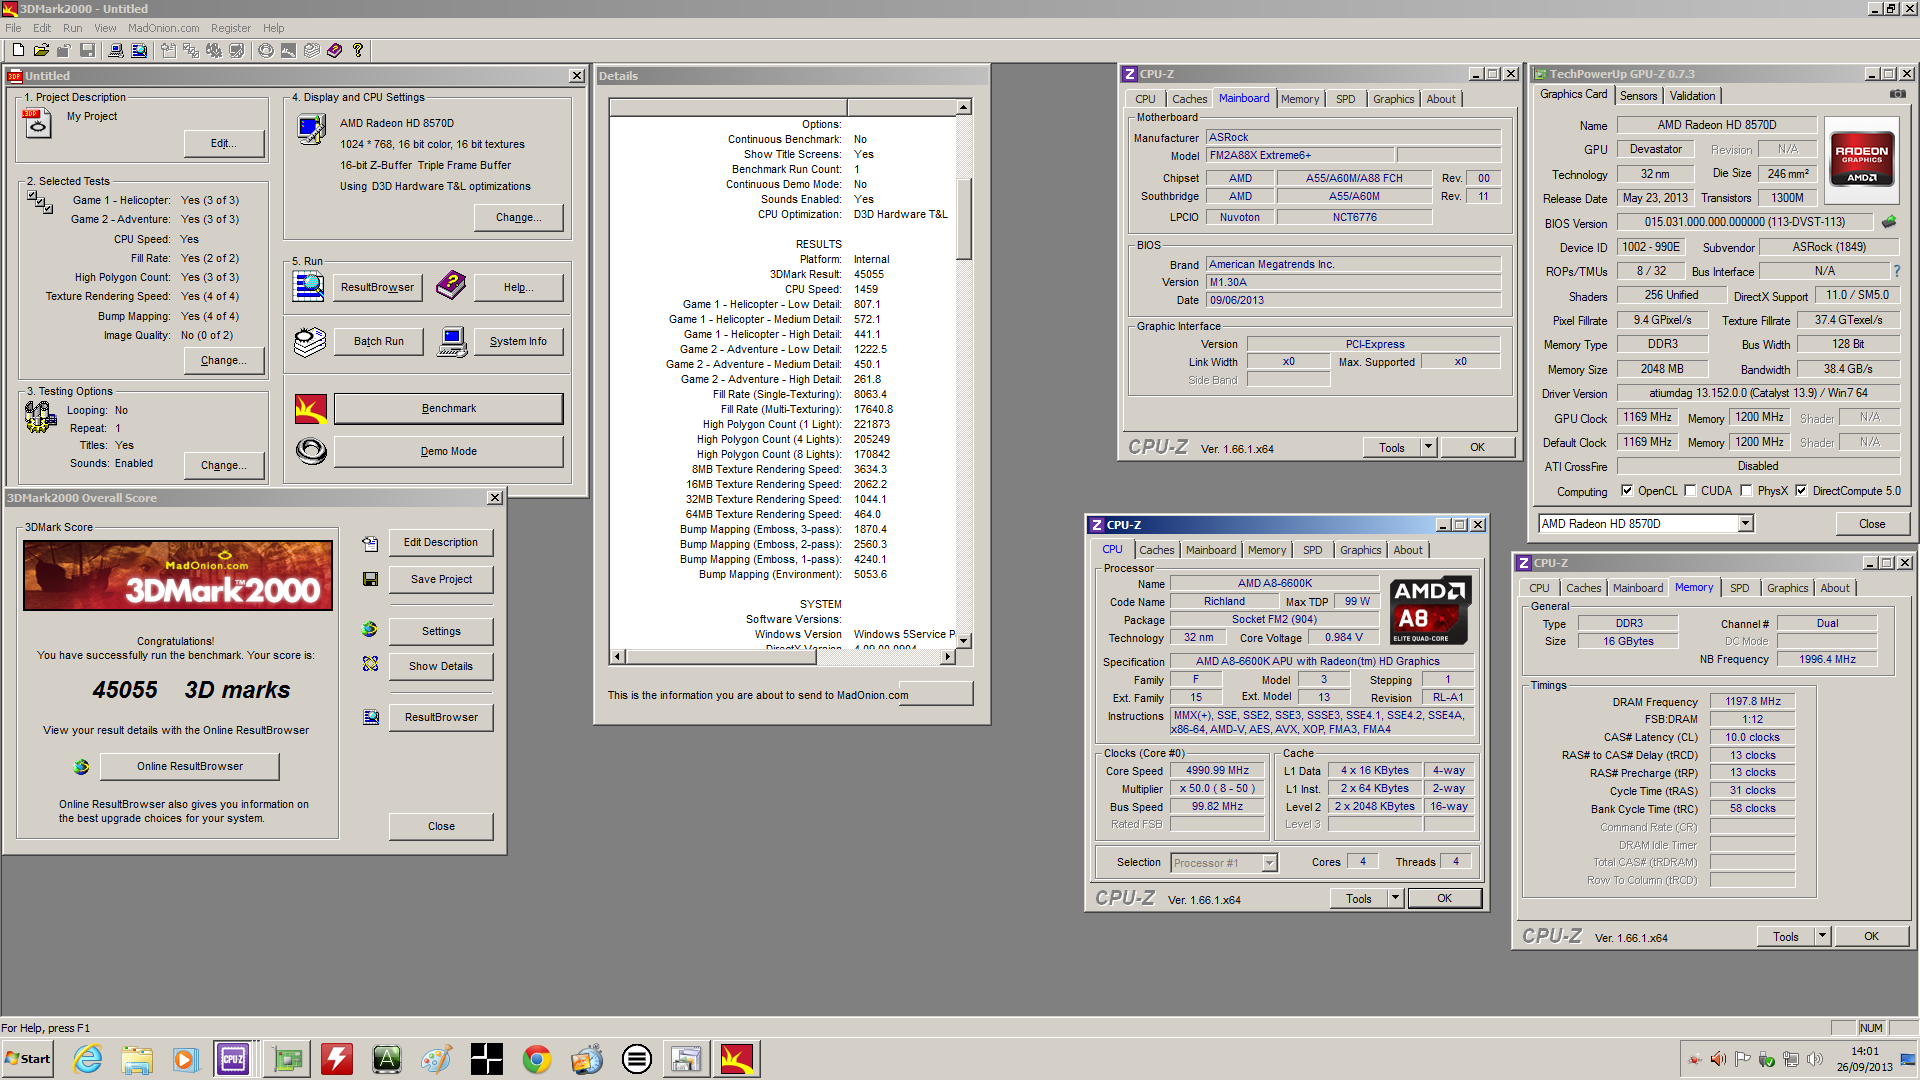Click the Bus Interface question mark in GPU-Z
The width and height of the screenshot is (1920, 1080).
click(1896, 271)
